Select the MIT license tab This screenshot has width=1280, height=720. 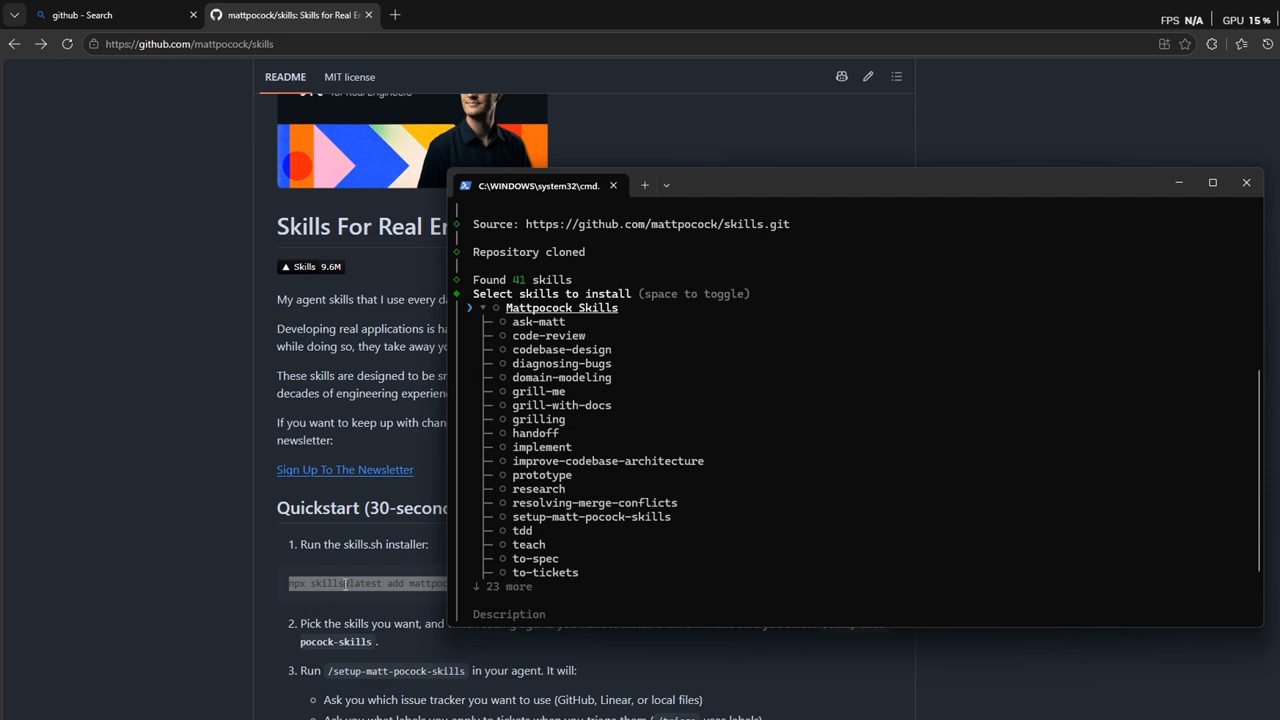pos(349,77)
